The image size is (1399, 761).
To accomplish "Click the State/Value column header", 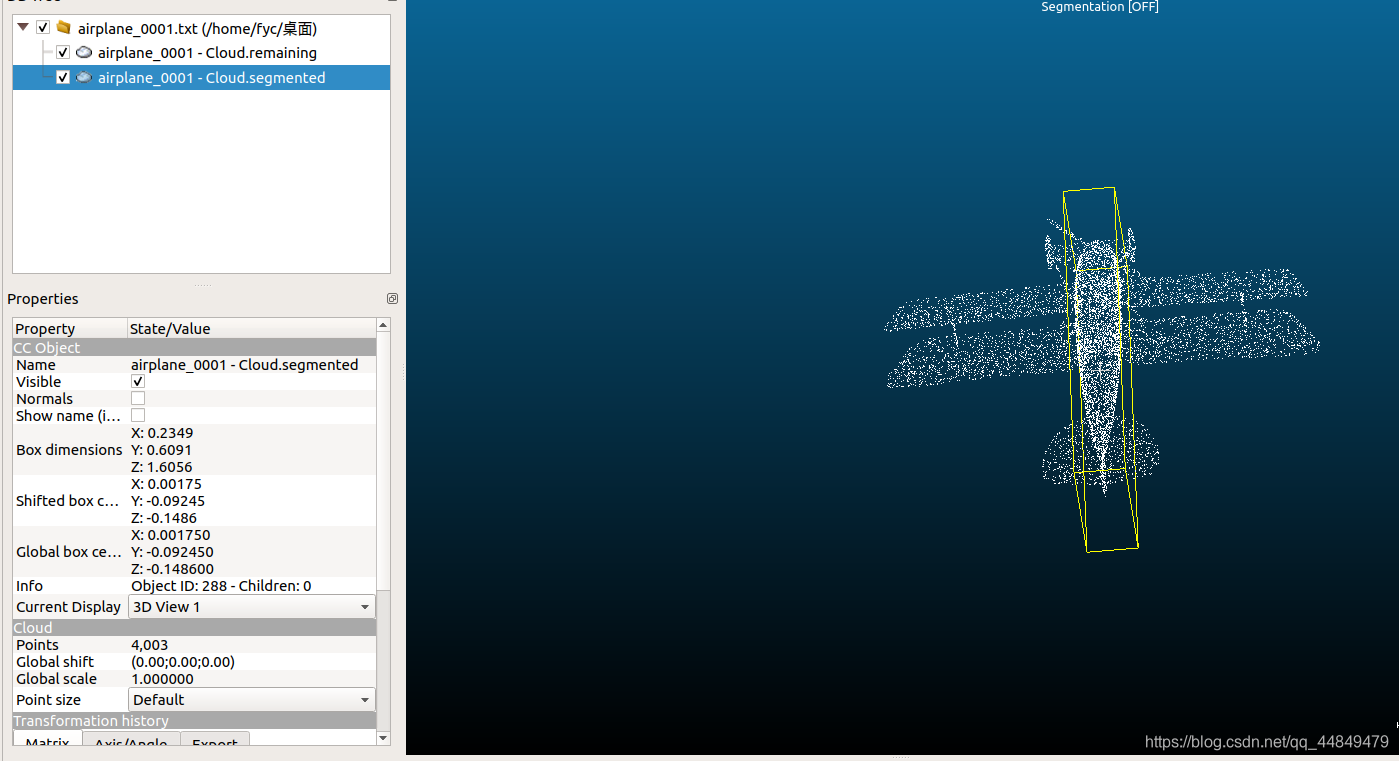I will coord(252,328).
